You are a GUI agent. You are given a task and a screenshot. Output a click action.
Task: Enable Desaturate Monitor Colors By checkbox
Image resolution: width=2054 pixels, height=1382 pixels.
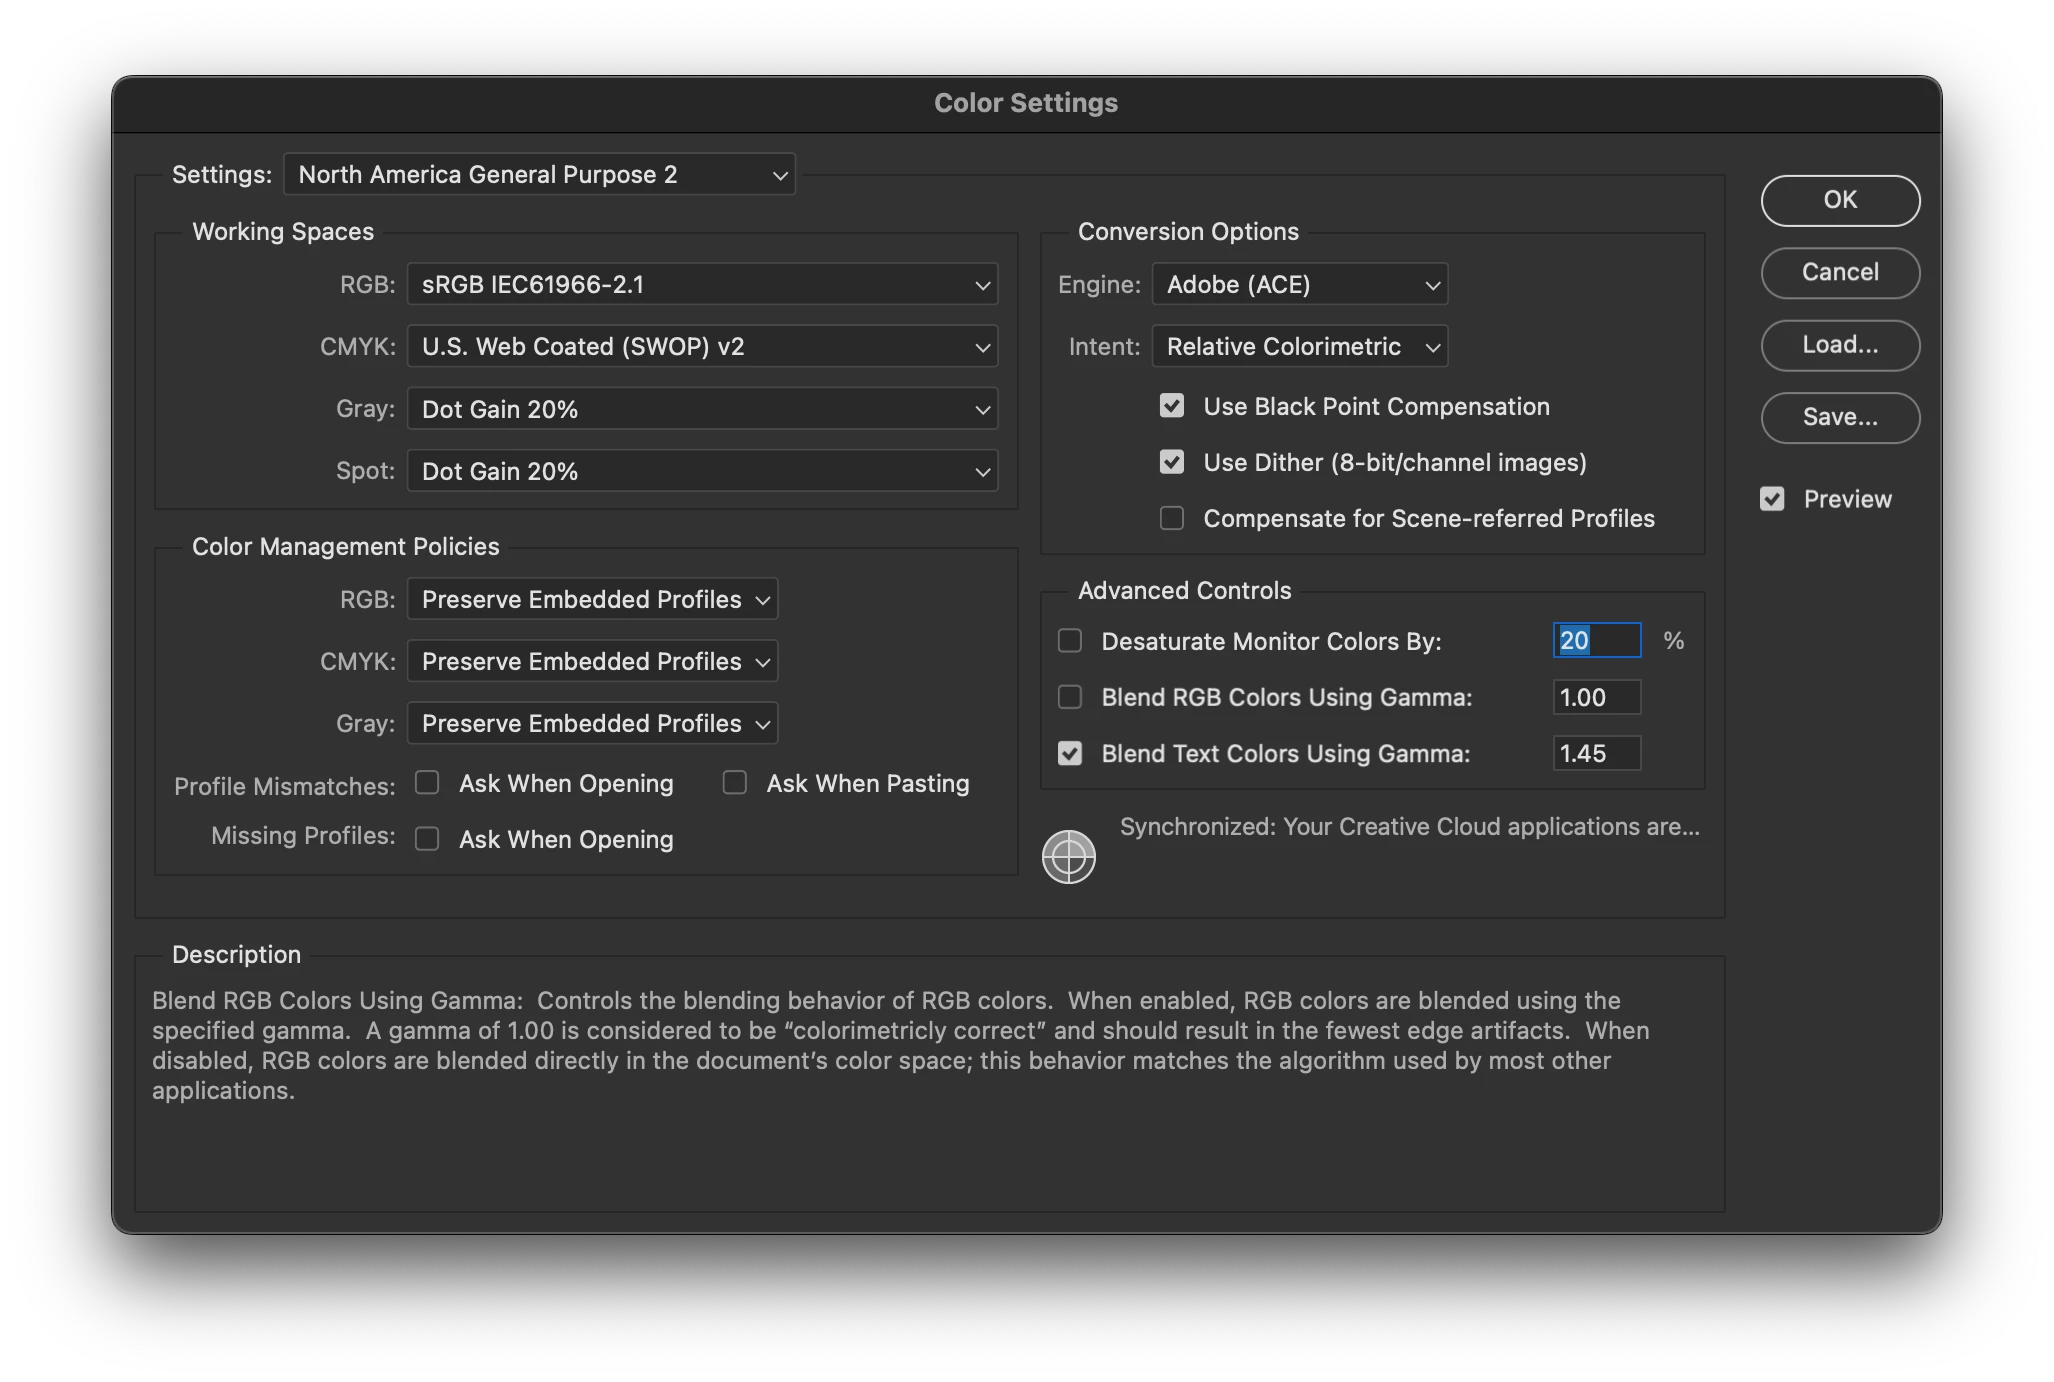pyautogui.click(x=1070, y=641)
